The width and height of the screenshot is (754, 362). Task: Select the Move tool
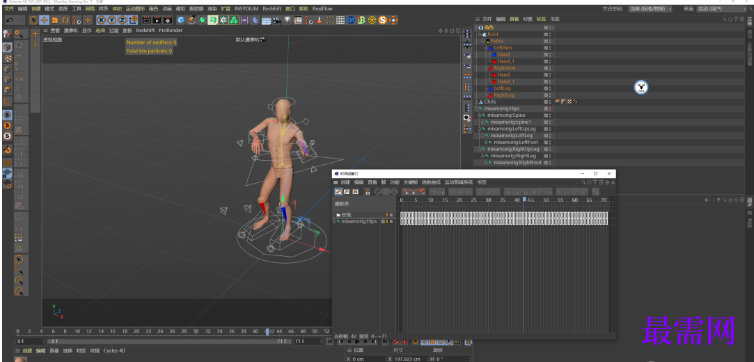pos(44,20)
